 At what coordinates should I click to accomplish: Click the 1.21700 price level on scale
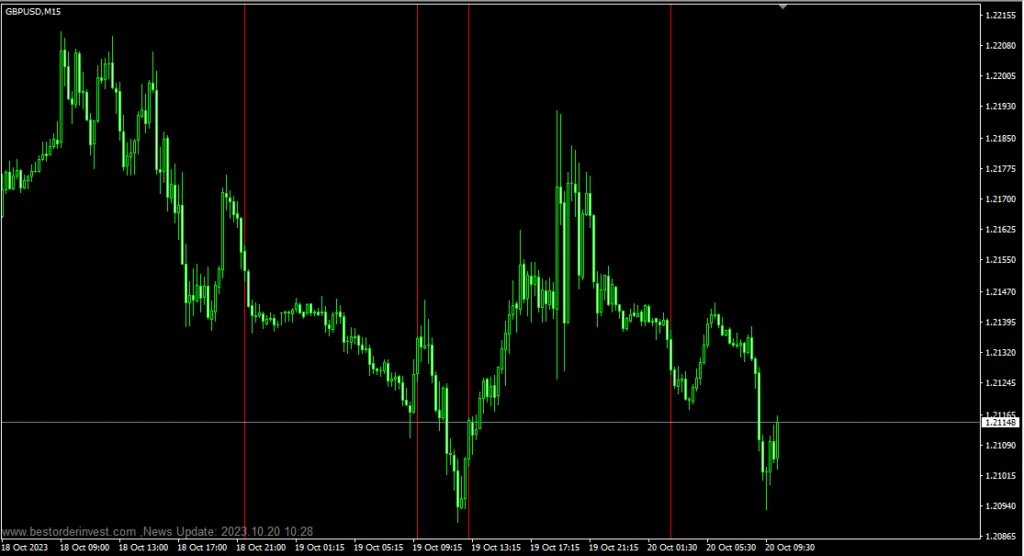tap(1000, 199)
